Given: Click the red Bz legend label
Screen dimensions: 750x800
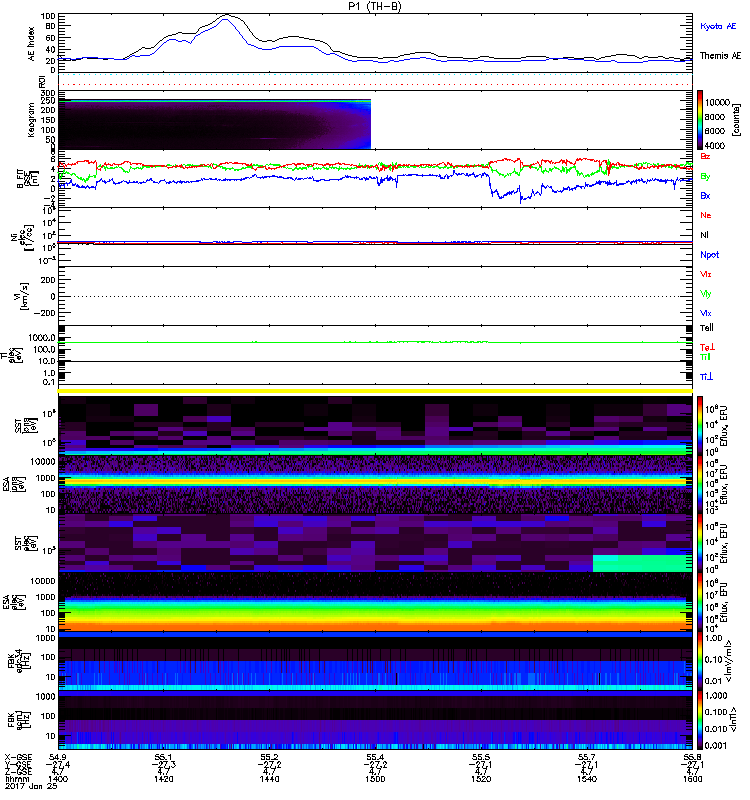Looking at the screenshot, I should coord(705,156).
